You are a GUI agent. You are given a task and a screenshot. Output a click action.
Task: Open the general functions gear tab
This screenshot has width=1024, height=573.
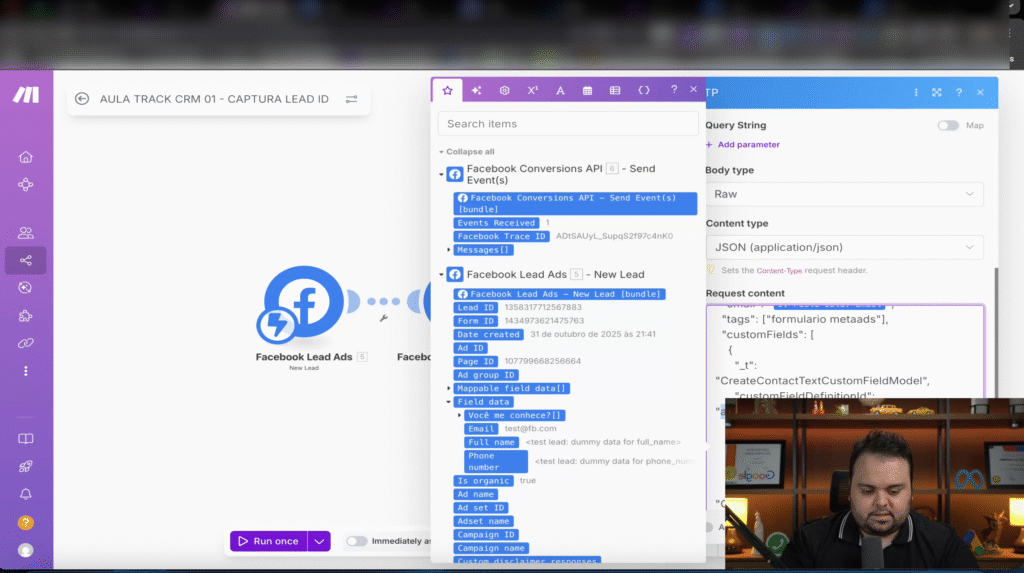[x=505, y=90]
